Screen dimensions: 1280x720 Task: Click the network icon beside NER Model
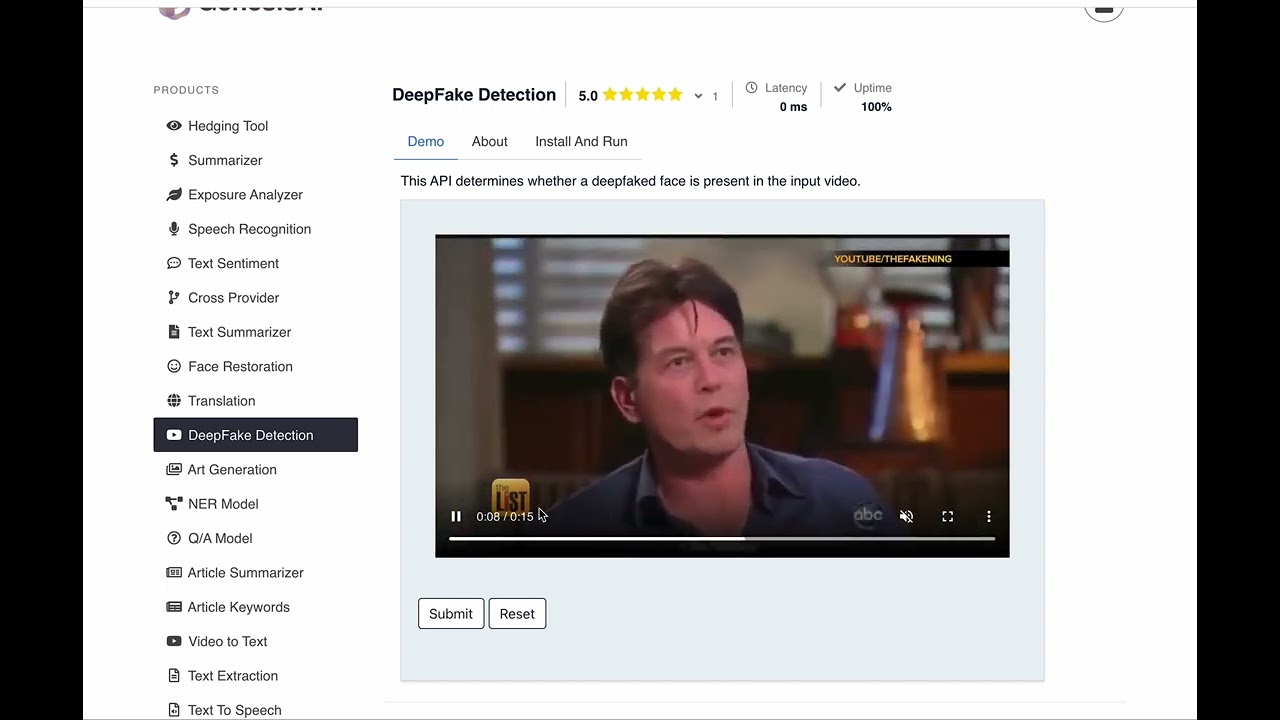174,504
